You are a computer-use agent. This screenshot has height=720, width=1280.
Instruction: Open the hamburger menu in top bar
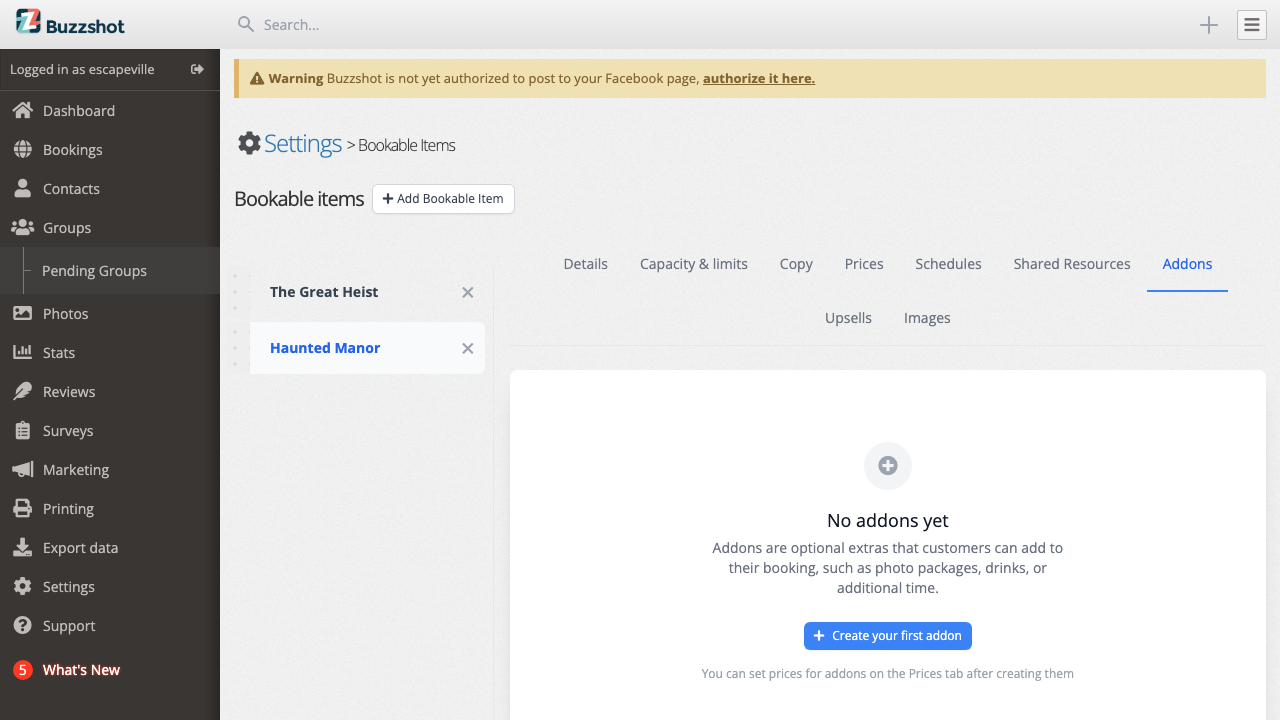point(1252,25)
